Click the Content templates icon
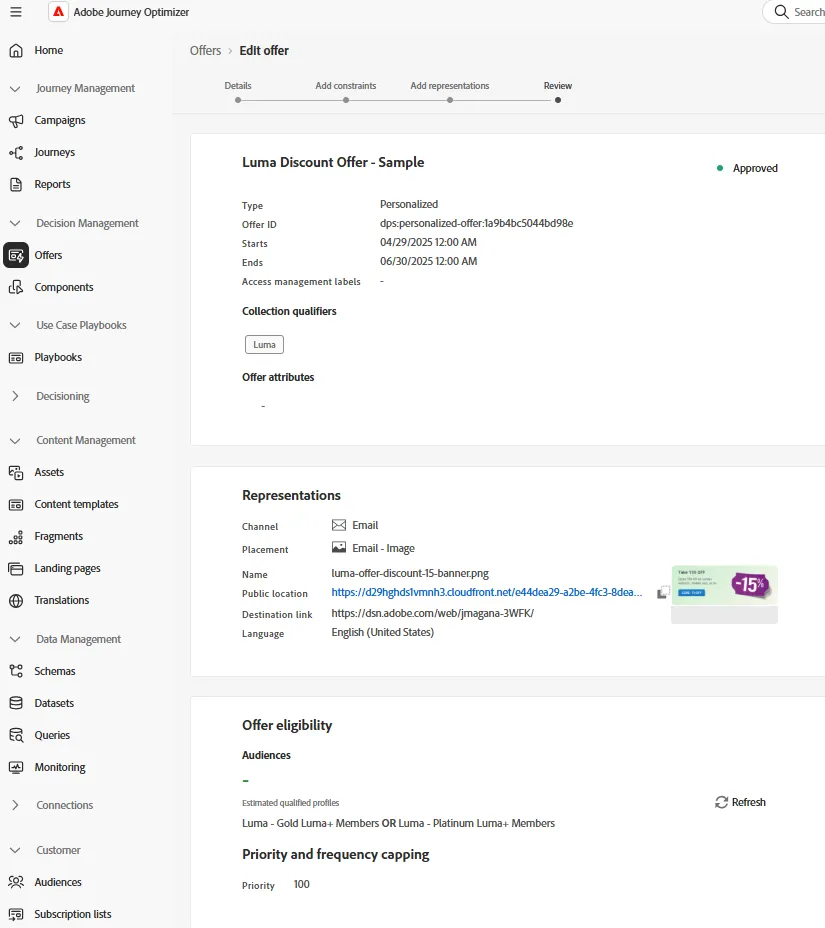825x928 pixels. click(16, 504)
